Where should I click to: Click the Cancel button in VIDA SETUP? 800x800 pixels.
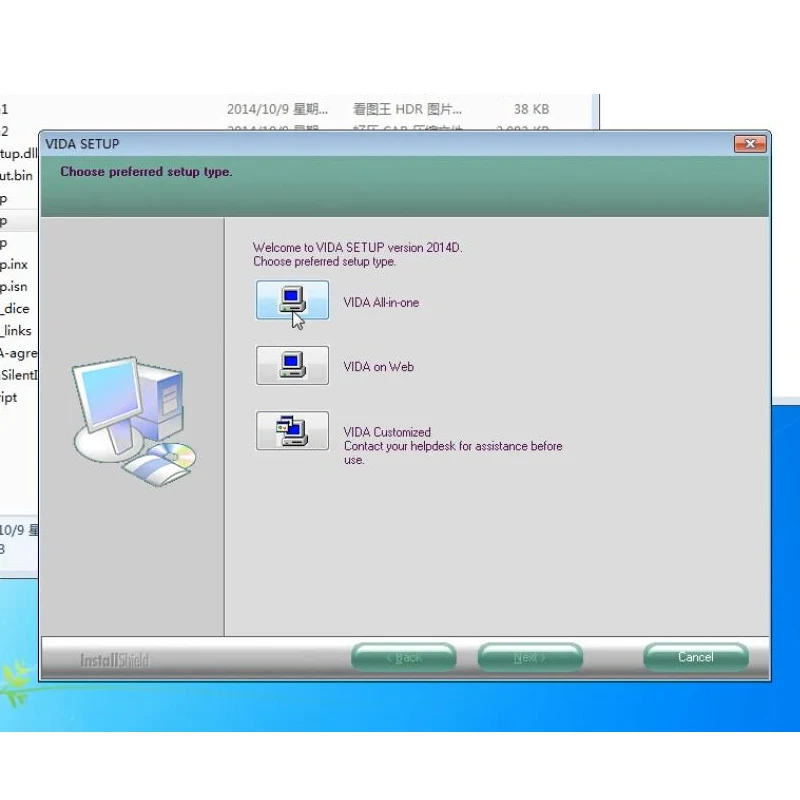(x=696, y=657)
